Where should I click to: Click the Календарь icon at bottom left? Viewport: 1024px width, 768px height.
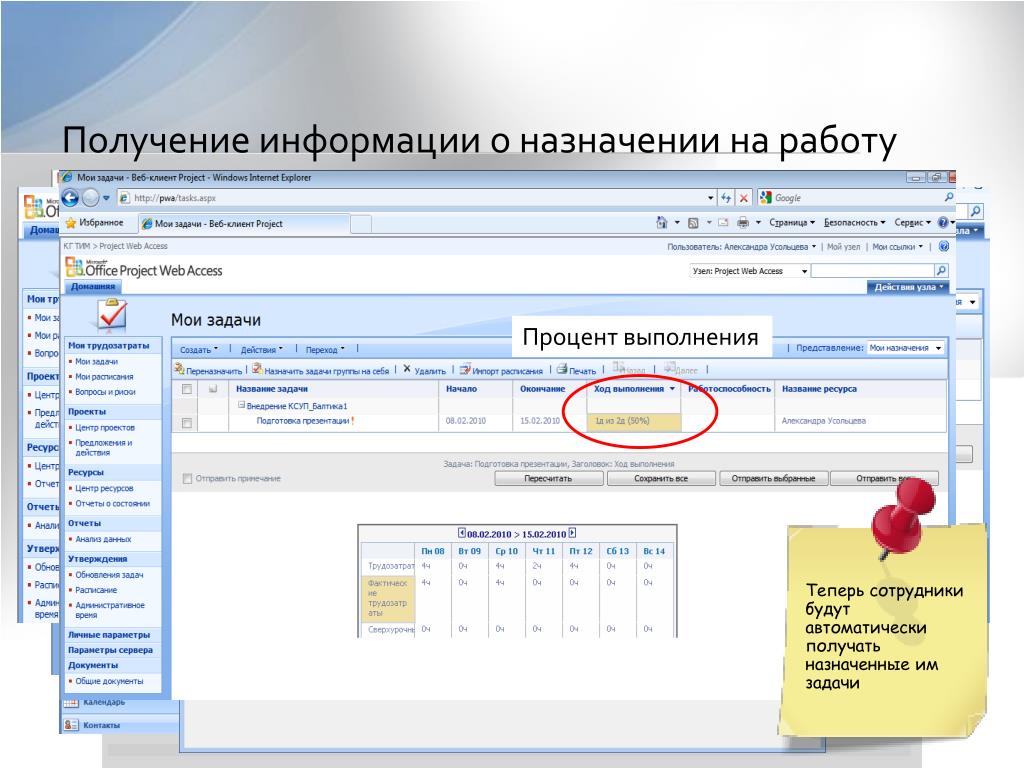71,703
